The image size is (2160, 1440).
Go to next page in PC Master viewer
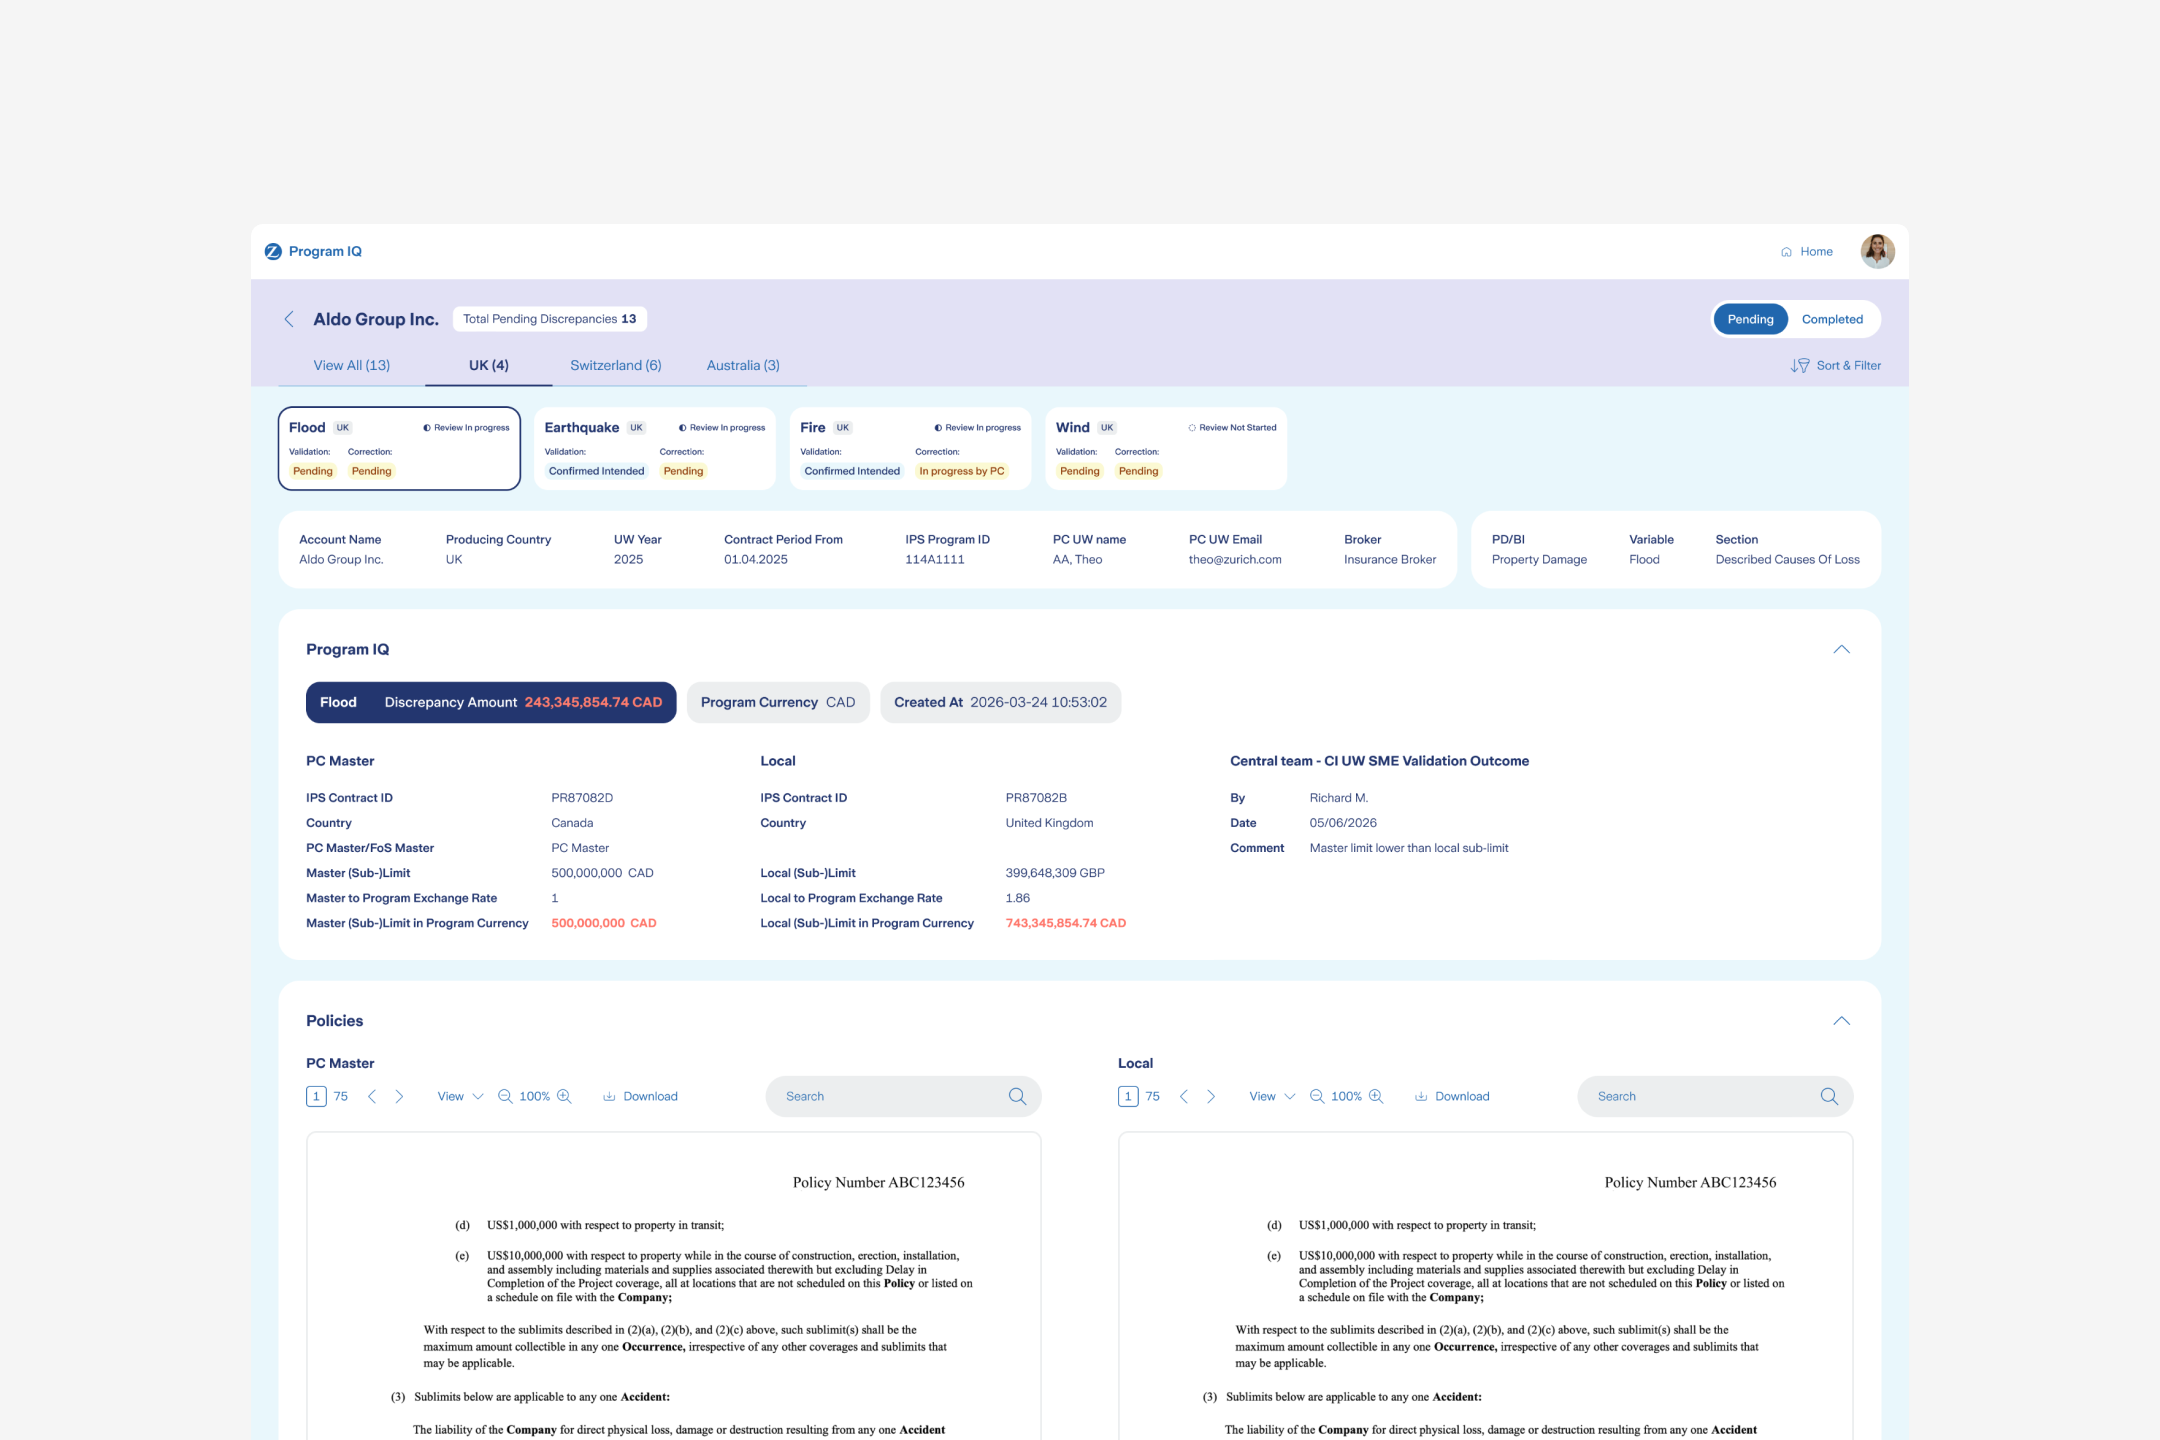click(399, 1096)
